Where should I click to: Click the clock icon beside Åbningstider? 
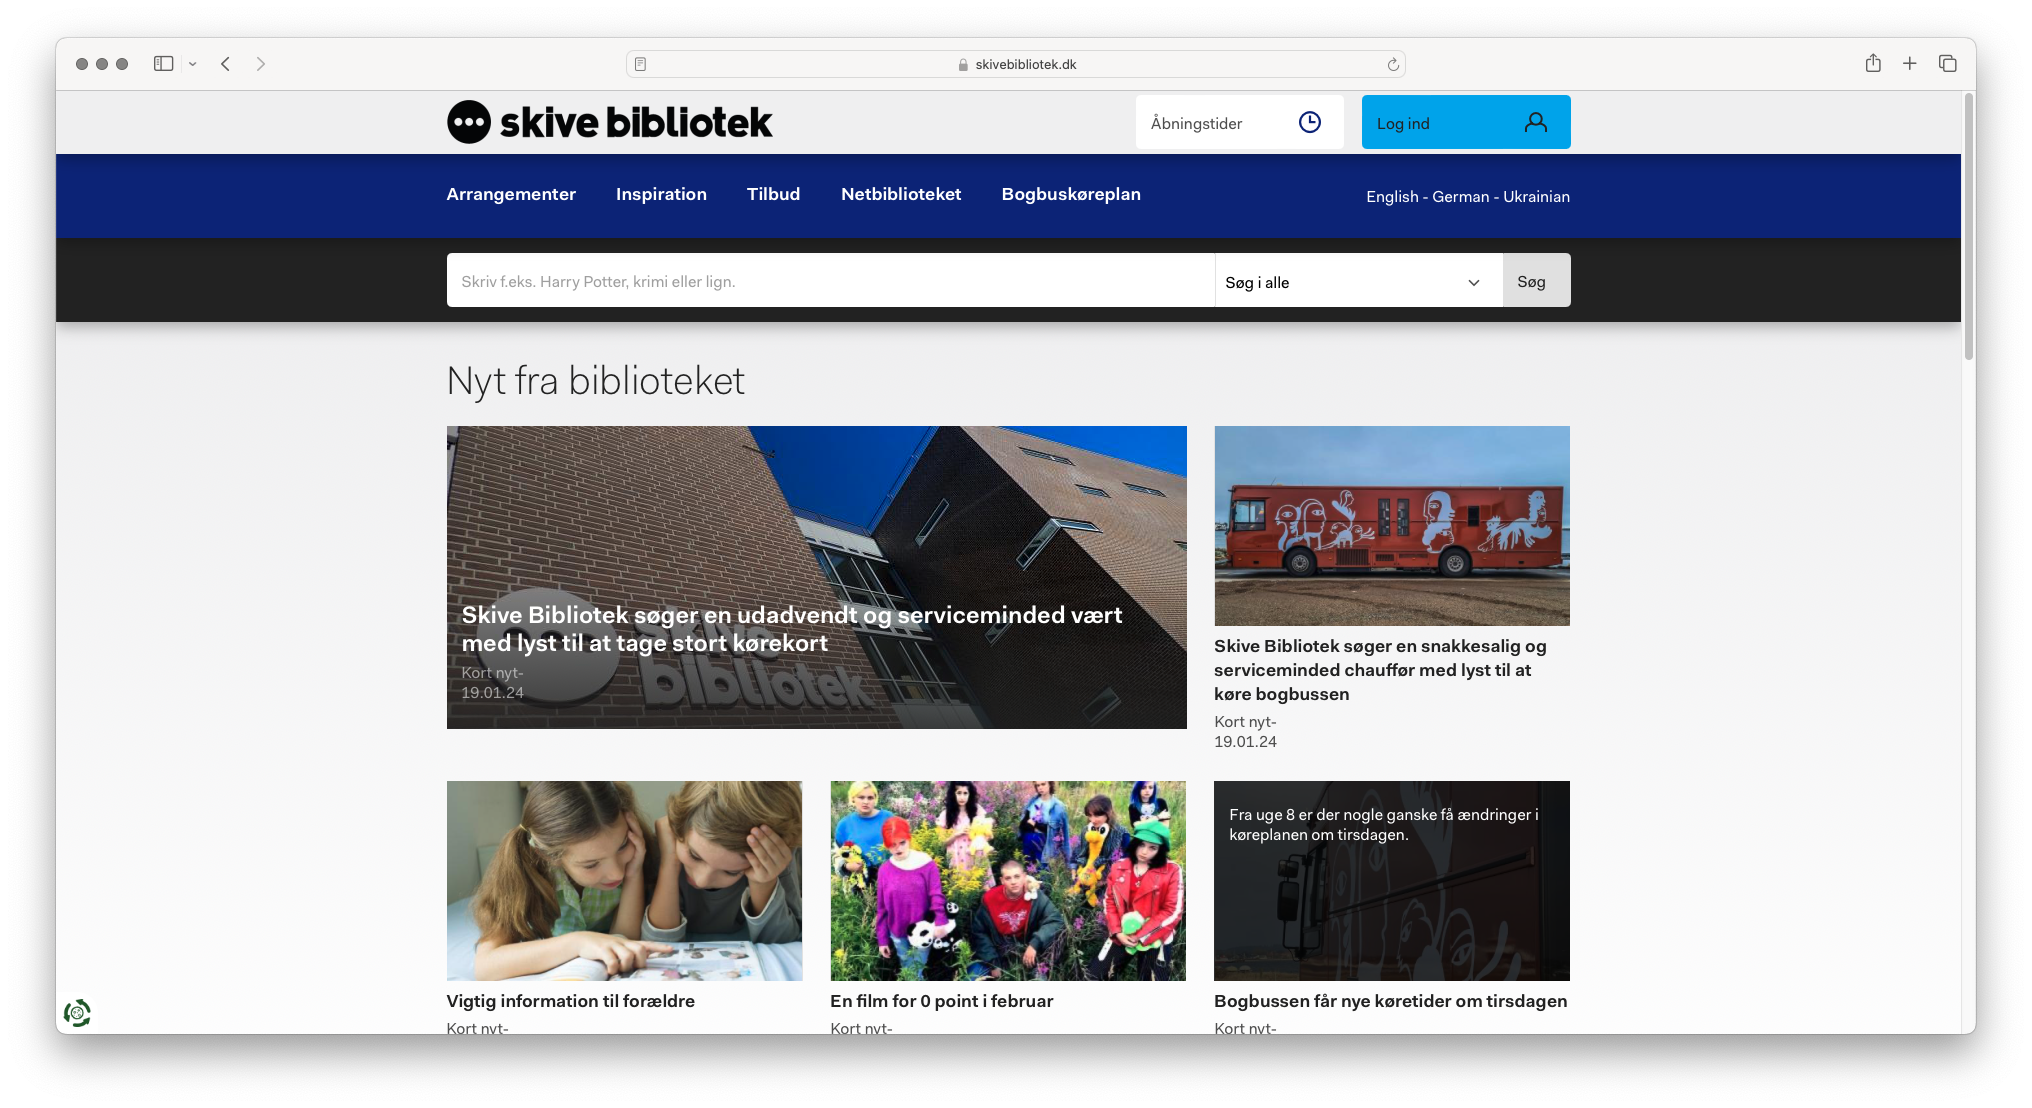pyautogui.click(x=1310, y=122)
